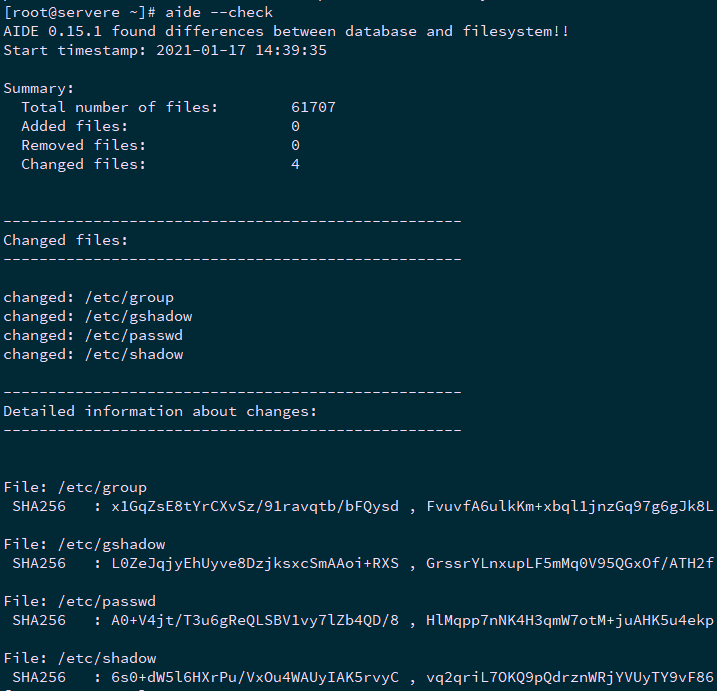Click the 'Changed files:' section heading

tap(66, 240)
